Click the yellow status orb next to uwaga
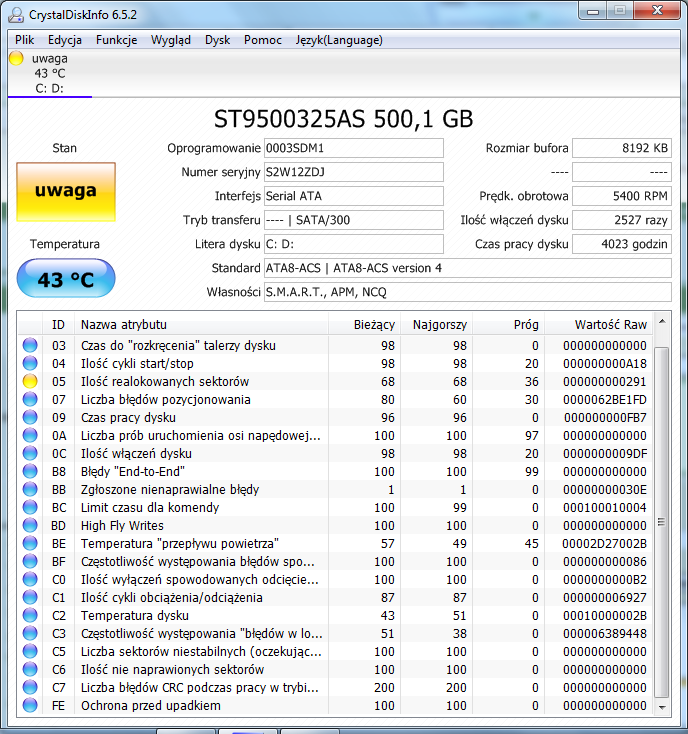The image size is (688, 734). (x=16, y=58)
